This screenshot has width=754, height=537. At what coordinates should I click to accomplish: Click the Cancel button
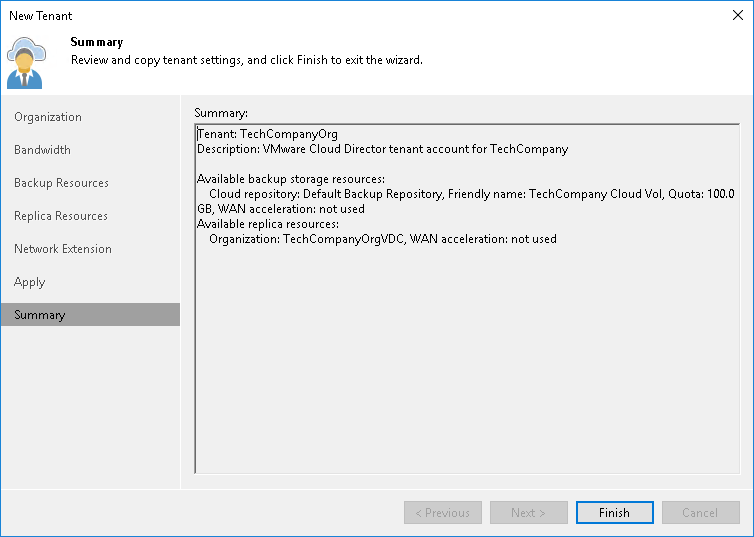(x=700, y=512)
